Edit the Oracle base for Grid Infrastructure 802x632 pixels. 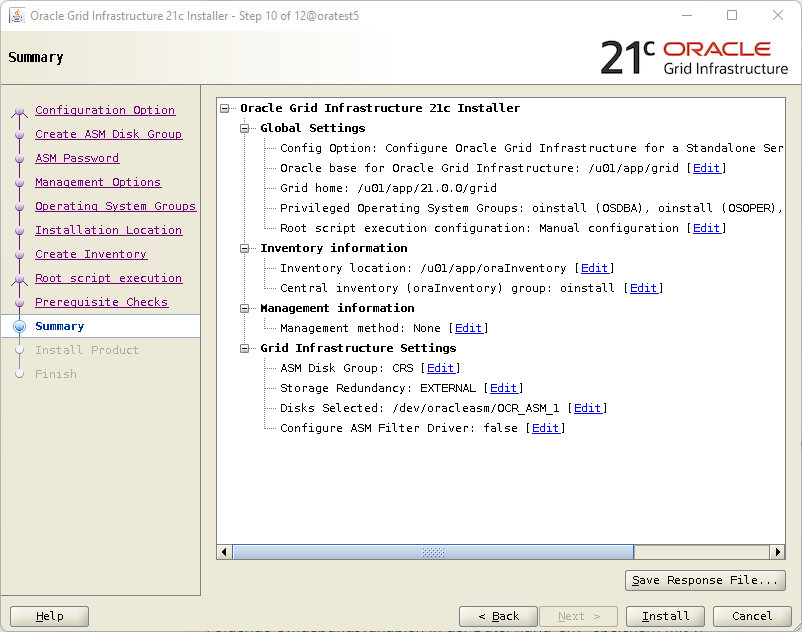706,168
